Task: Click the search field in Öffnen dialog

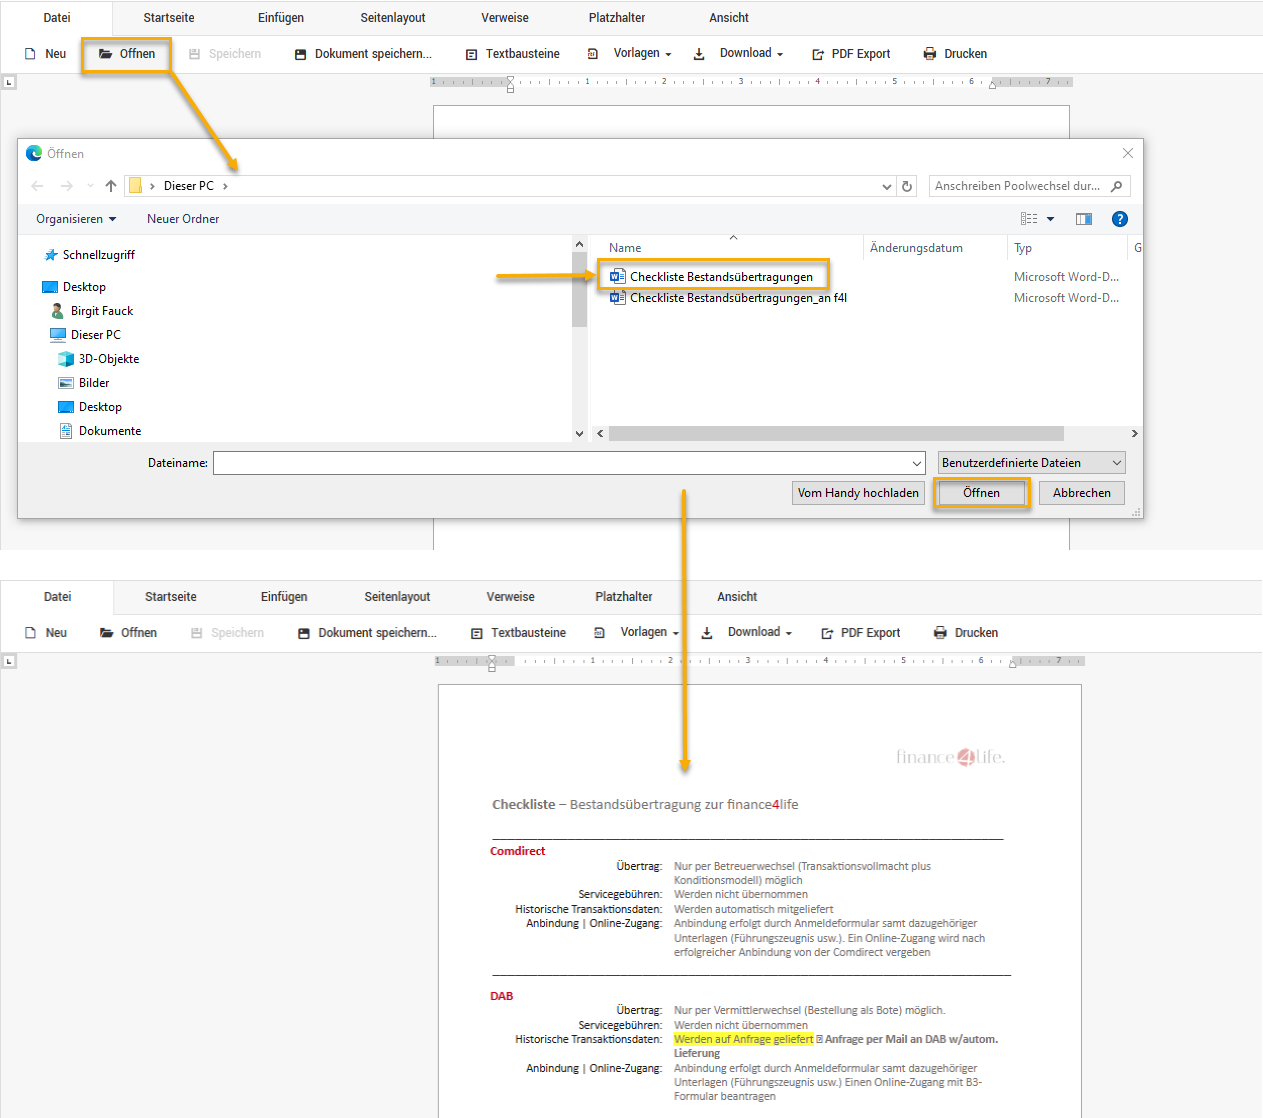Action: (x=1029, y=186)
